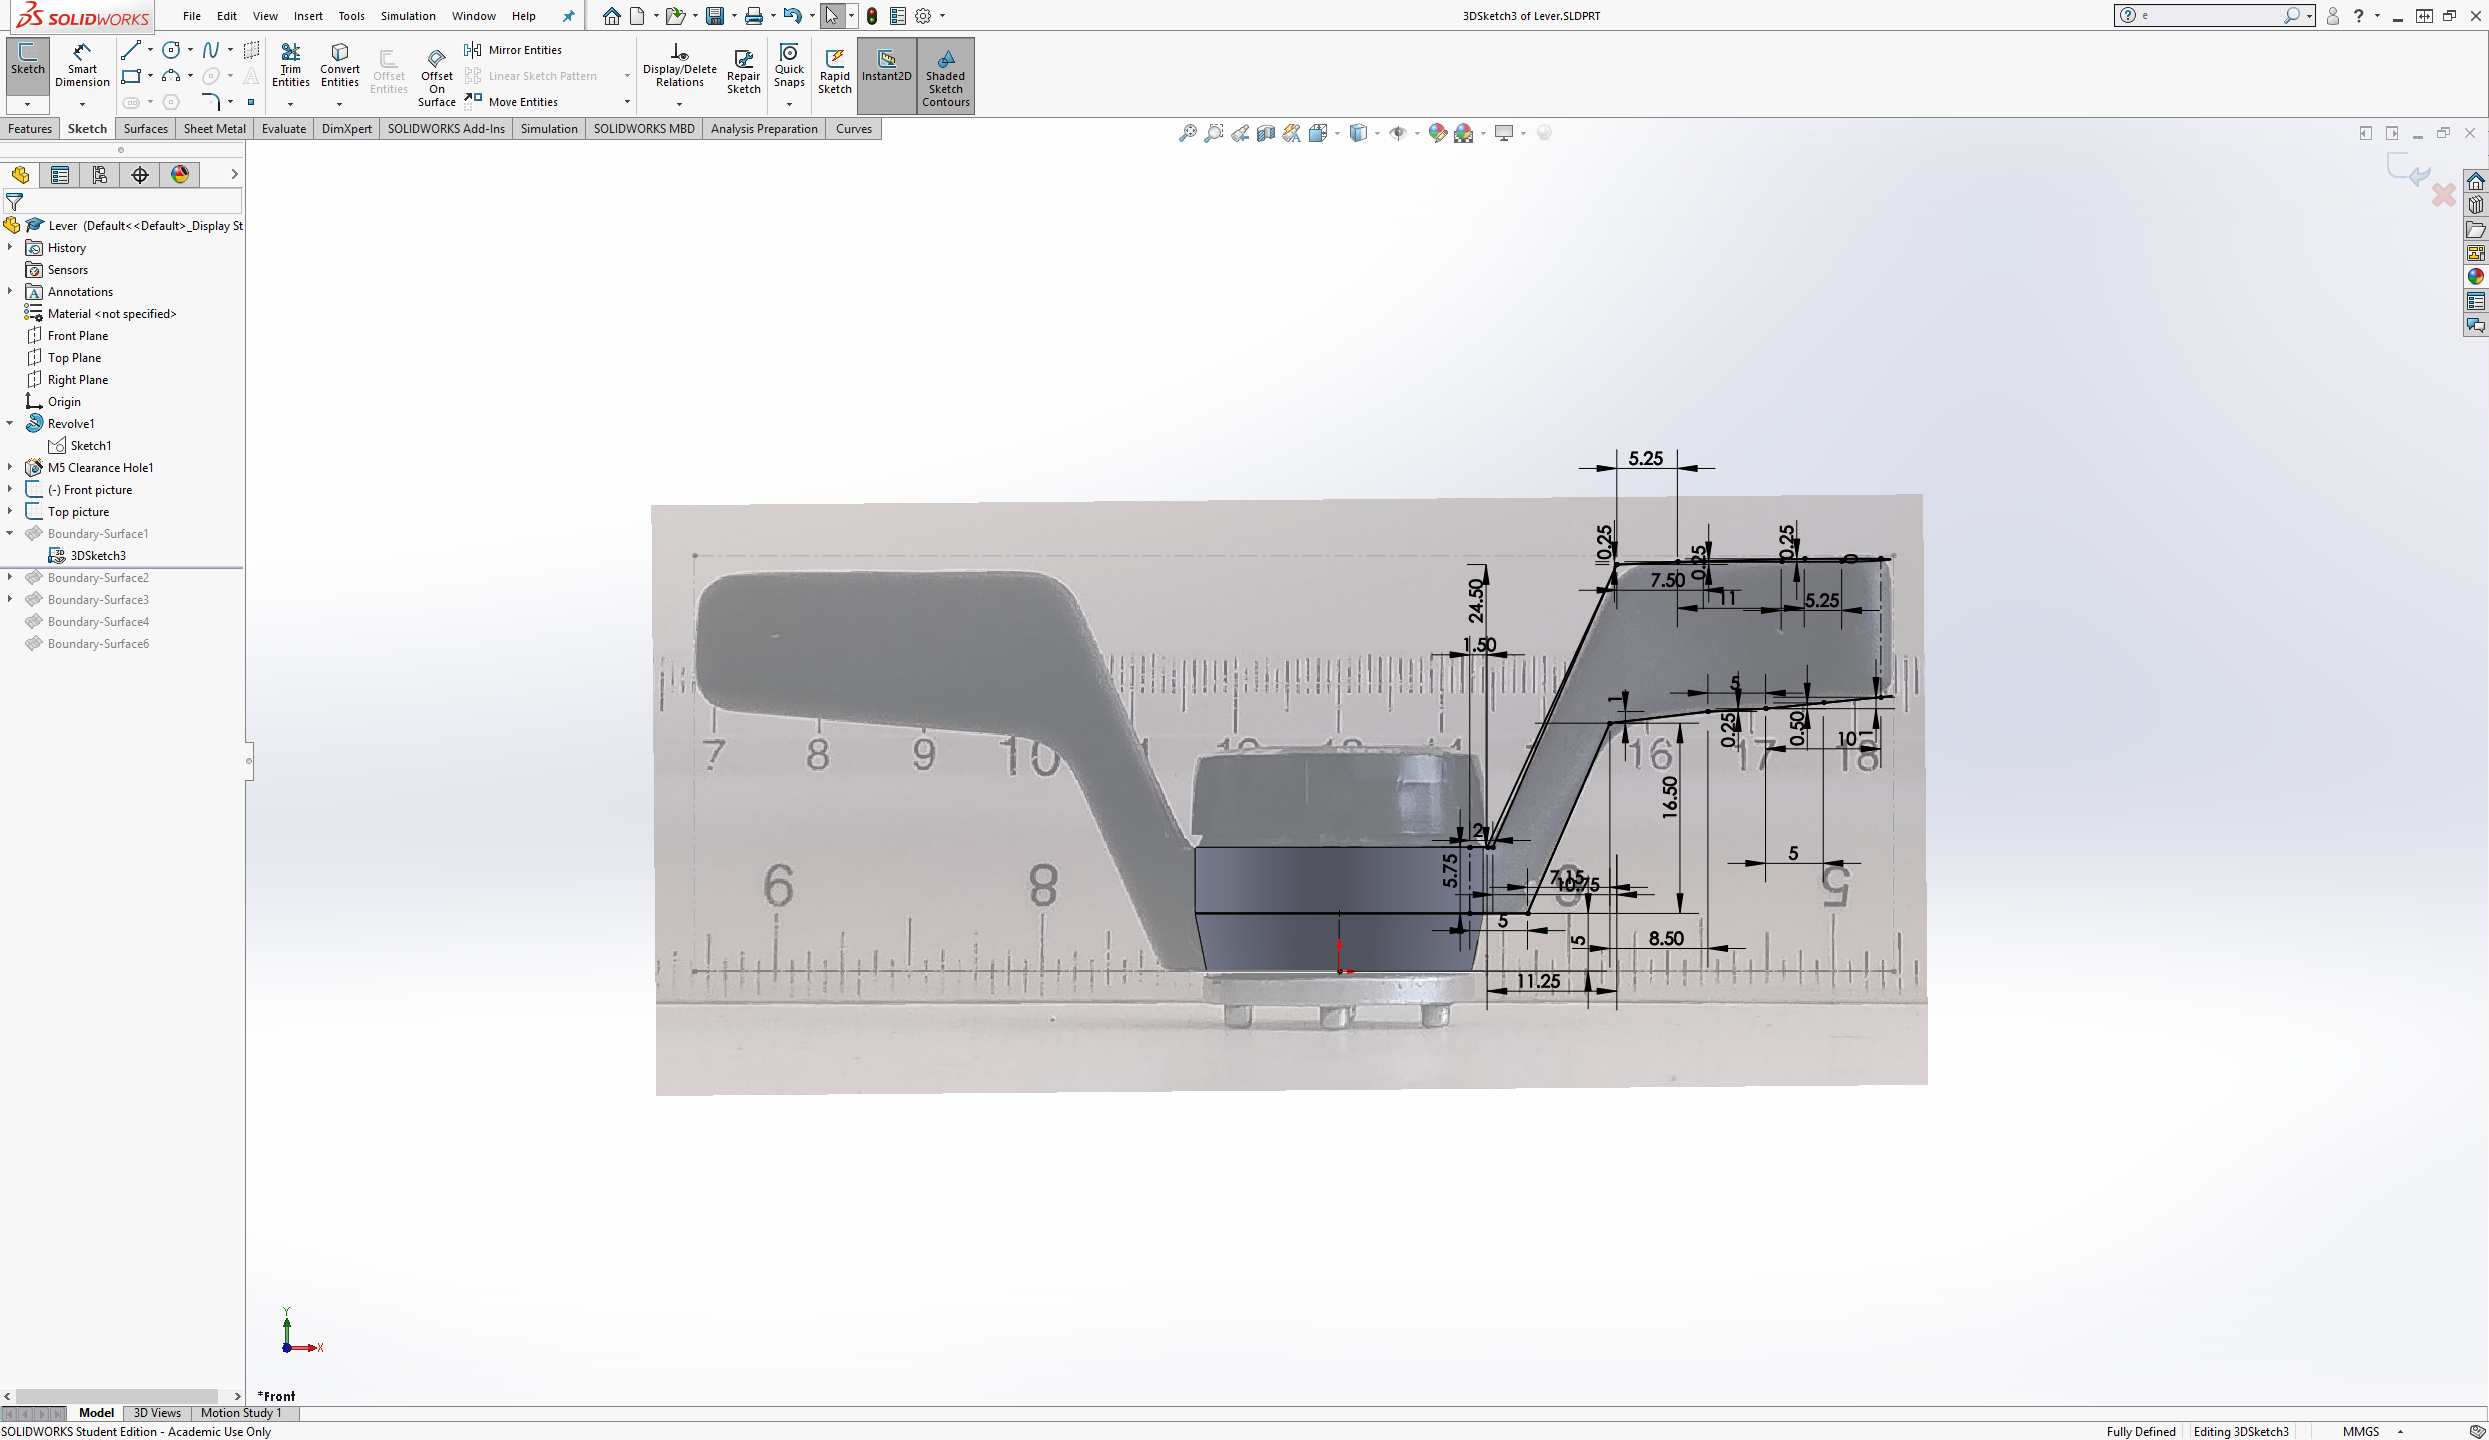Select the Smart Dimension tool
2489x1440 pixels.
point(82,65)
